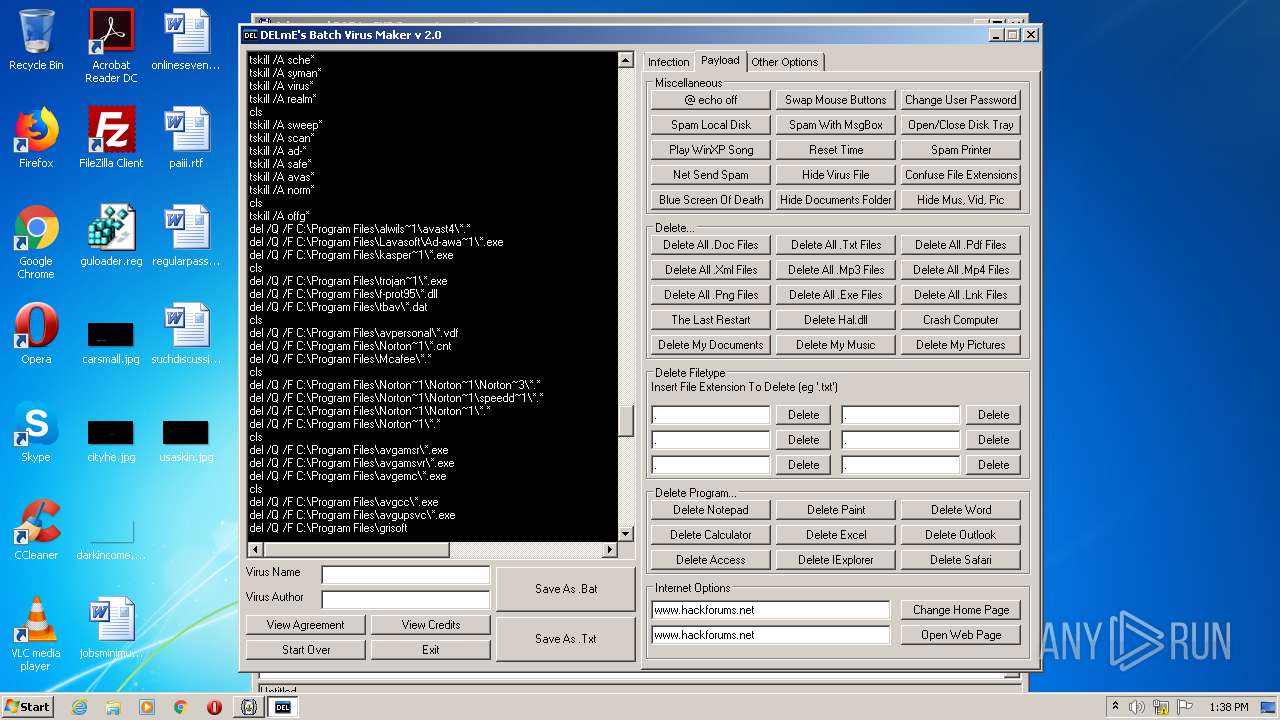Launch Firefox from the desktop

click(36, 138)
